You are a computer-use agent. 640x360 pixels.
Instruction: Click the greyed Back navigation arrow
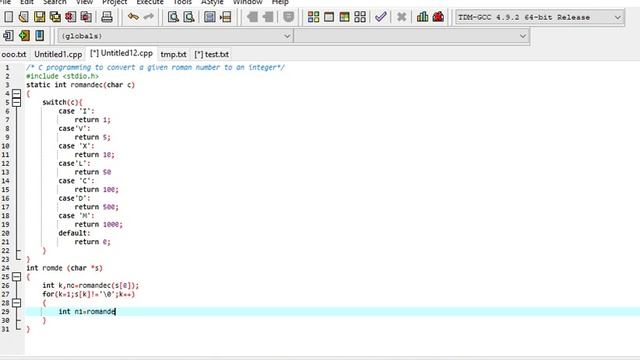point(252,17)
